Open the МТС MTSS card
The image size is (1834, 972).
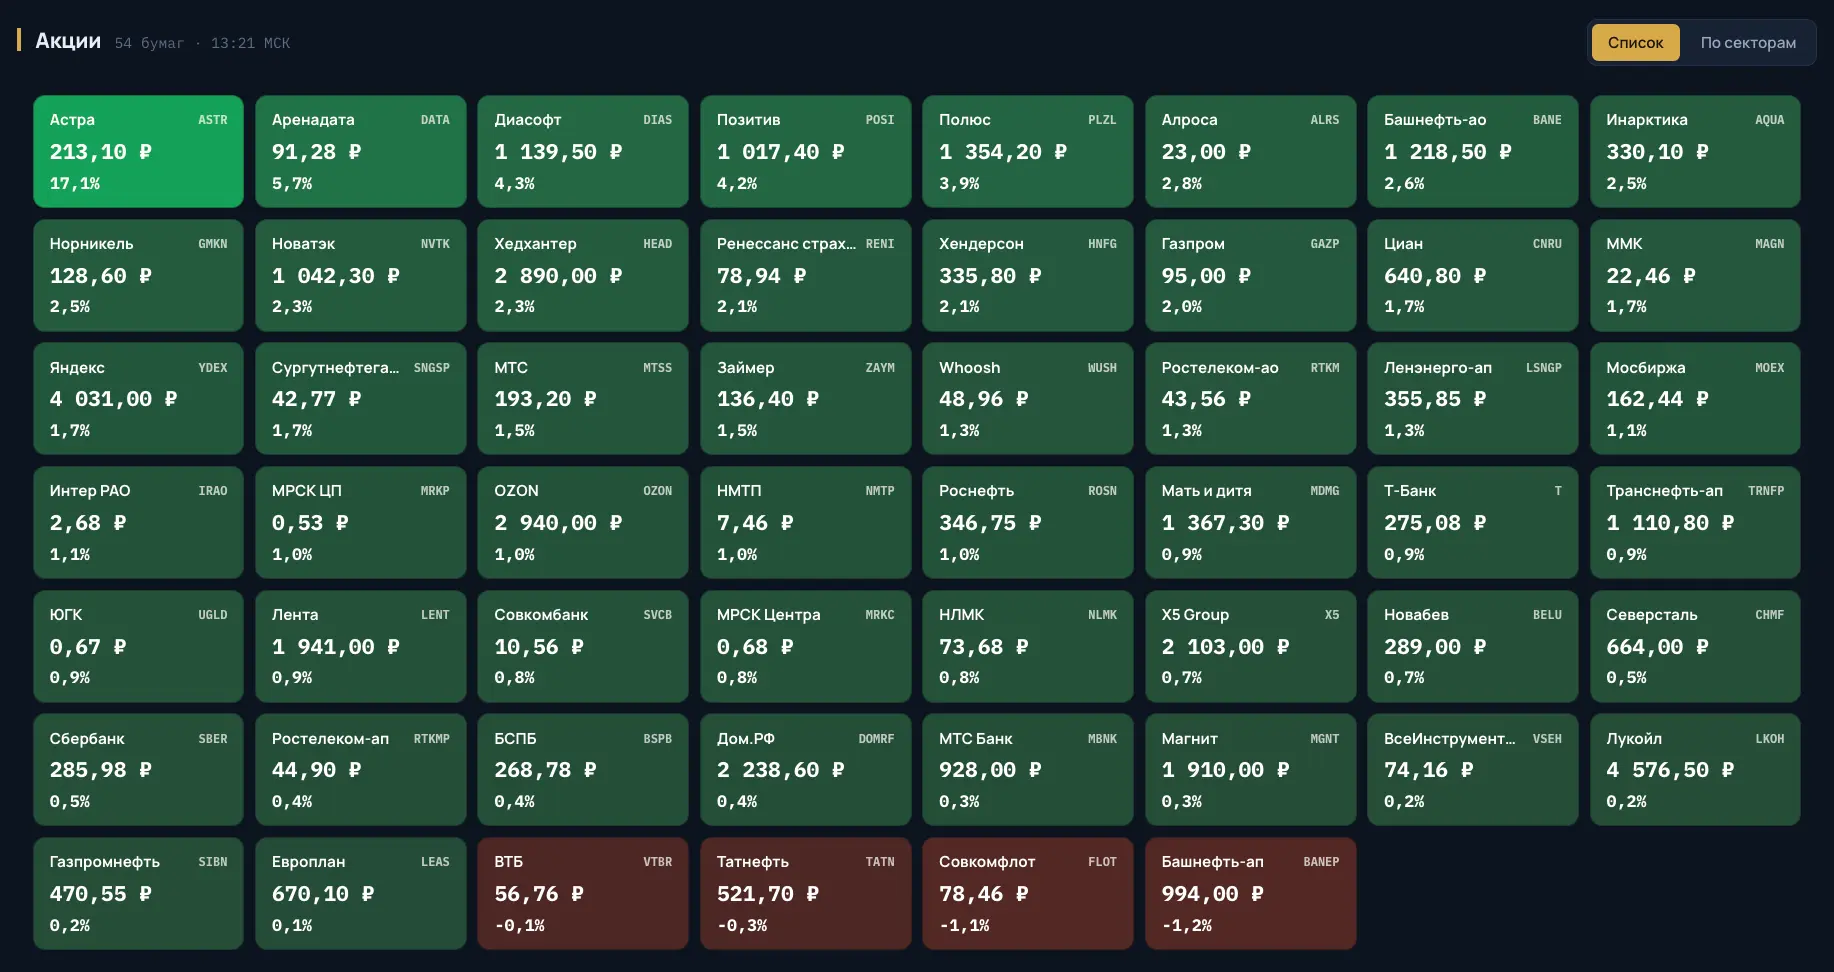583,399
